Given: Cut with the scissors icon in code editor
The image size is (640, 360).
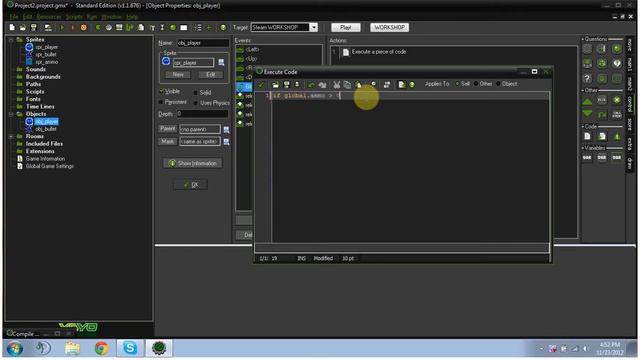Looking at the screenshot, I should (336, 84).
